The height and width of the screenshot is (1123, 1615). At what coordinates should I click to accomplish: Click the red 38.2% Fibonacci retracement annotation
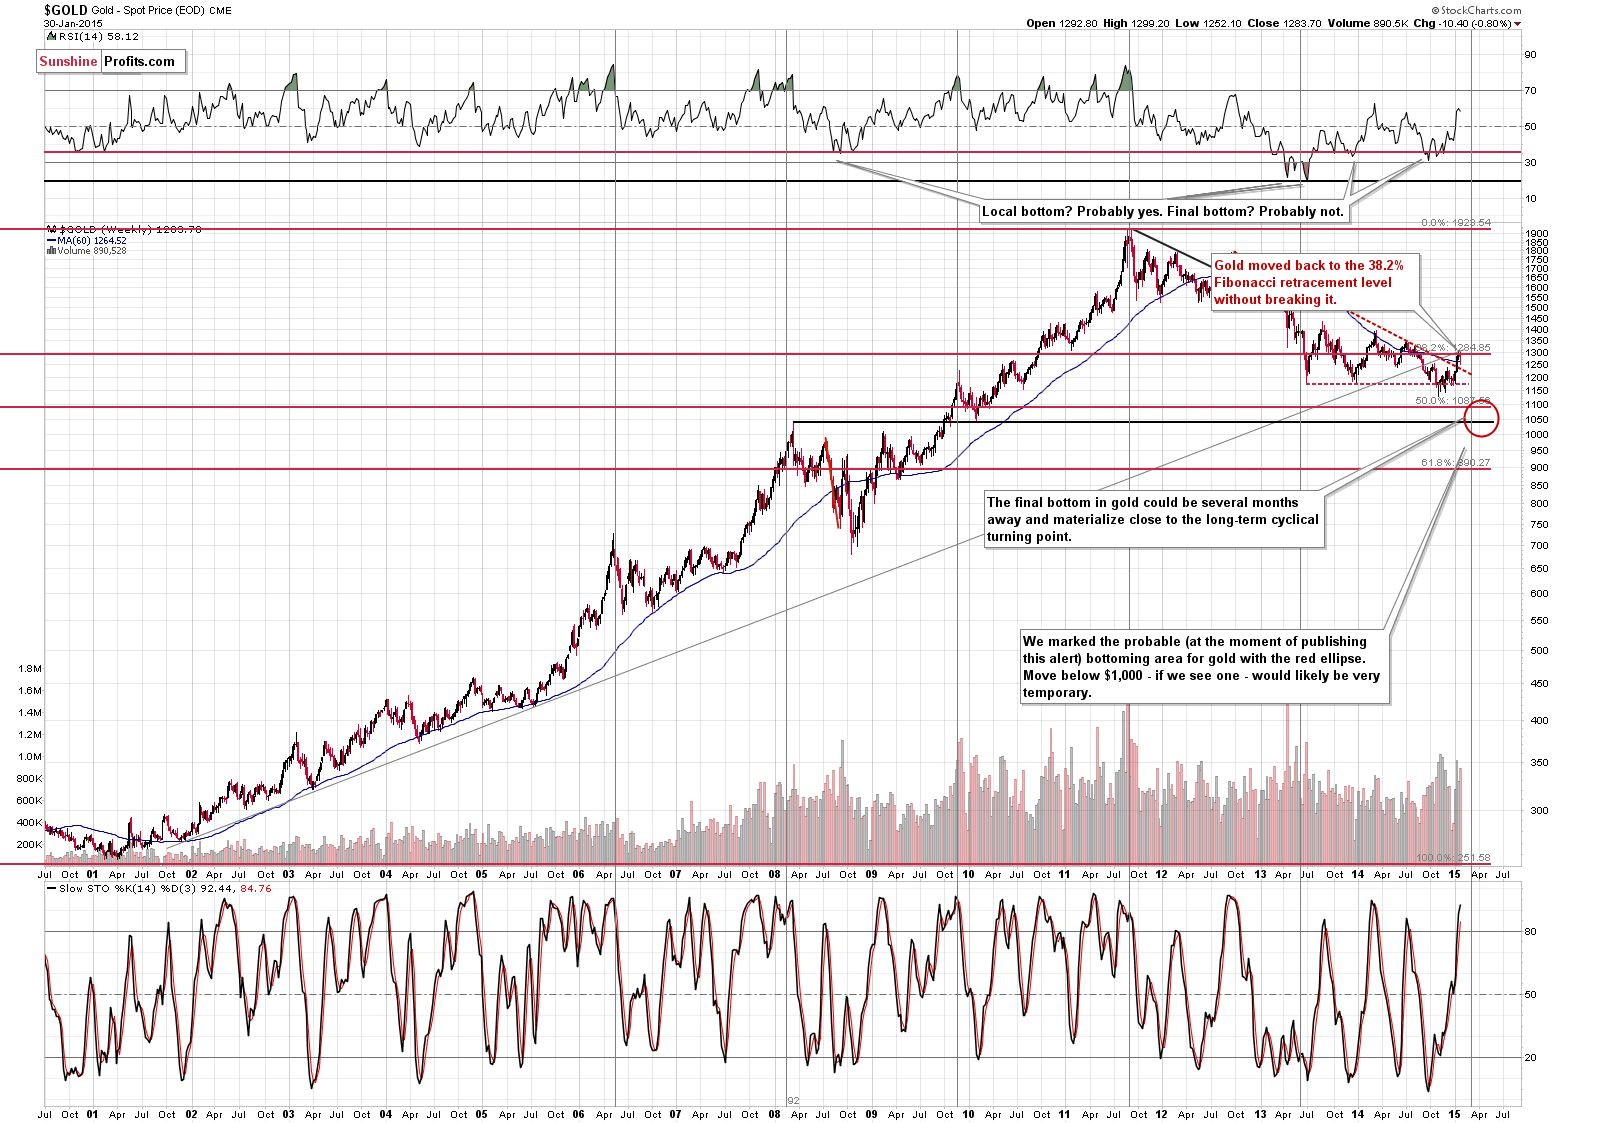[x=1315, y=282]
